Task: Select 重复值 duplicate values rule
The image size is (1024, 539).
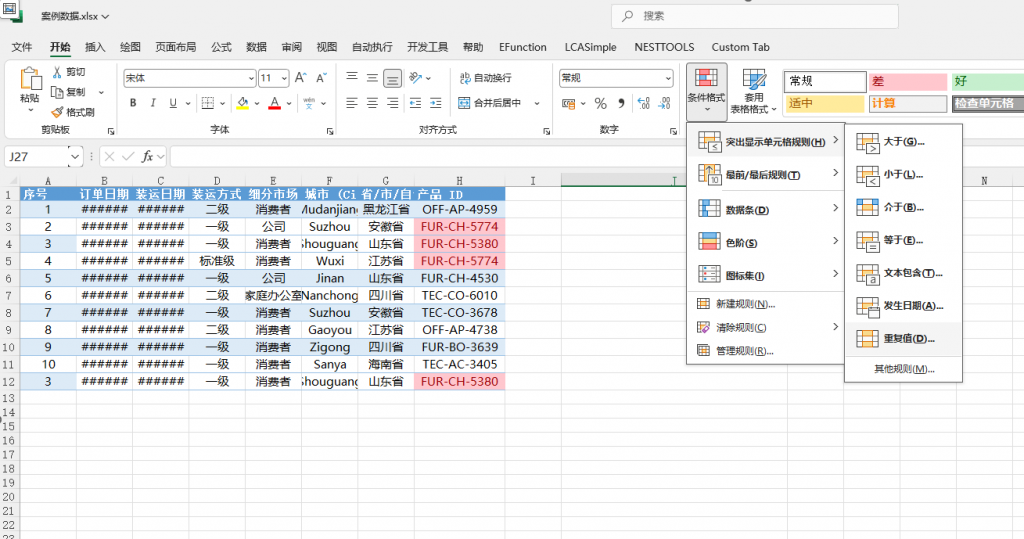Action: point(903,338)
